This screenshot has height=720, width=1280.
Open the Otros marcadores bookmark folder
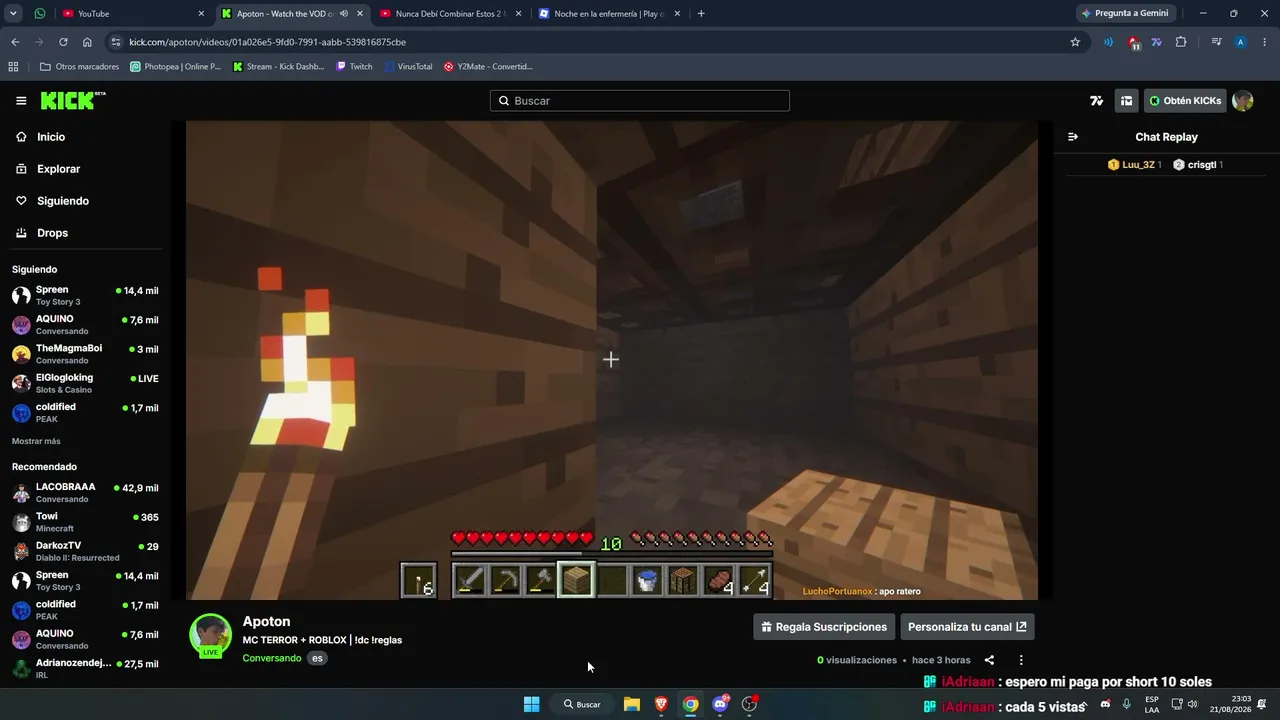point(79,67)
